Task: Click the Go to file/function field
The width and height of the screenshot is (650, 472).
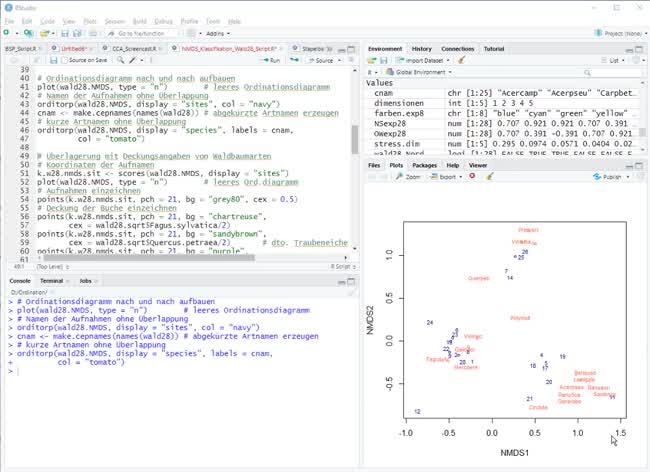Action: (141, 34)
